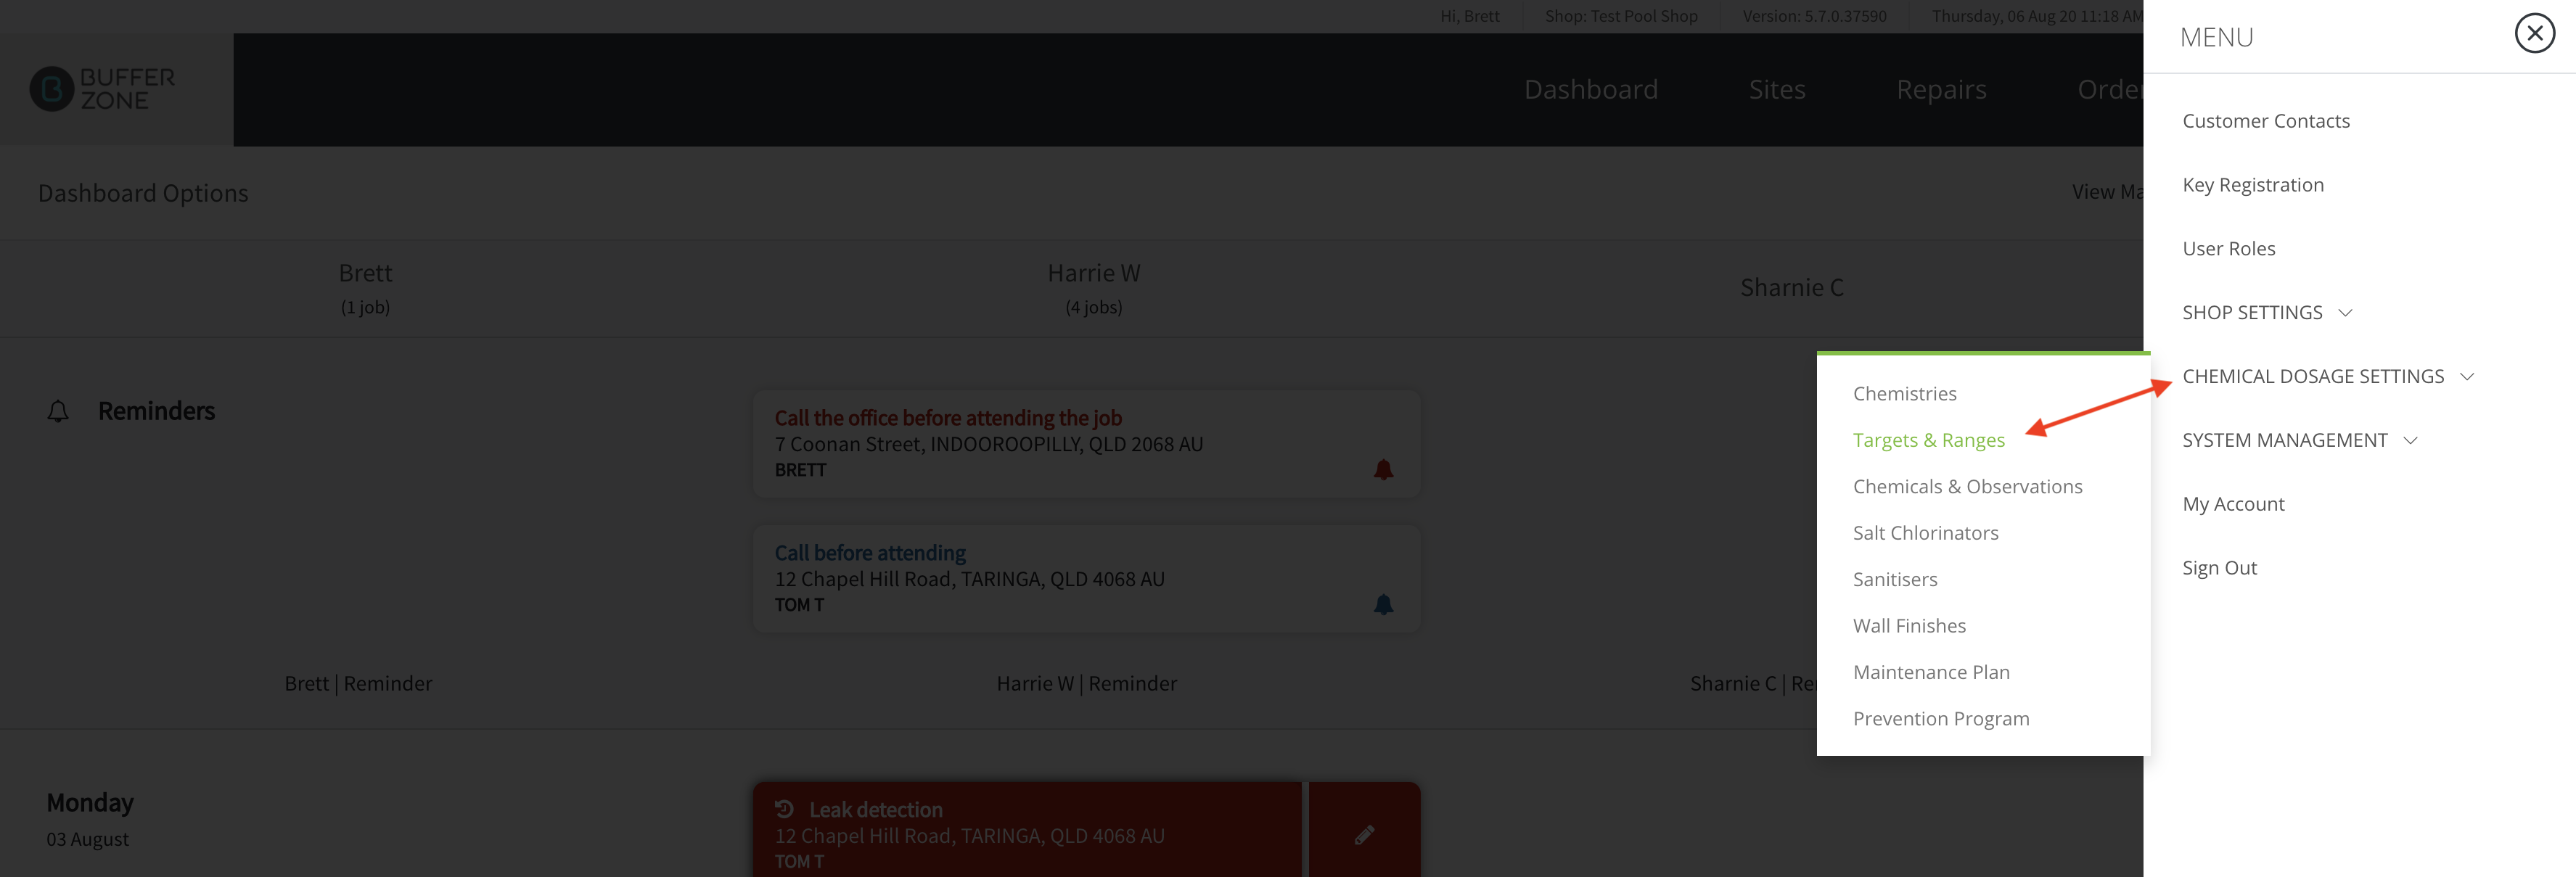Collapse the CHEMICAL DOSAGE SETTINGS chevron
2576x877 pixels.
[2467, 377]
